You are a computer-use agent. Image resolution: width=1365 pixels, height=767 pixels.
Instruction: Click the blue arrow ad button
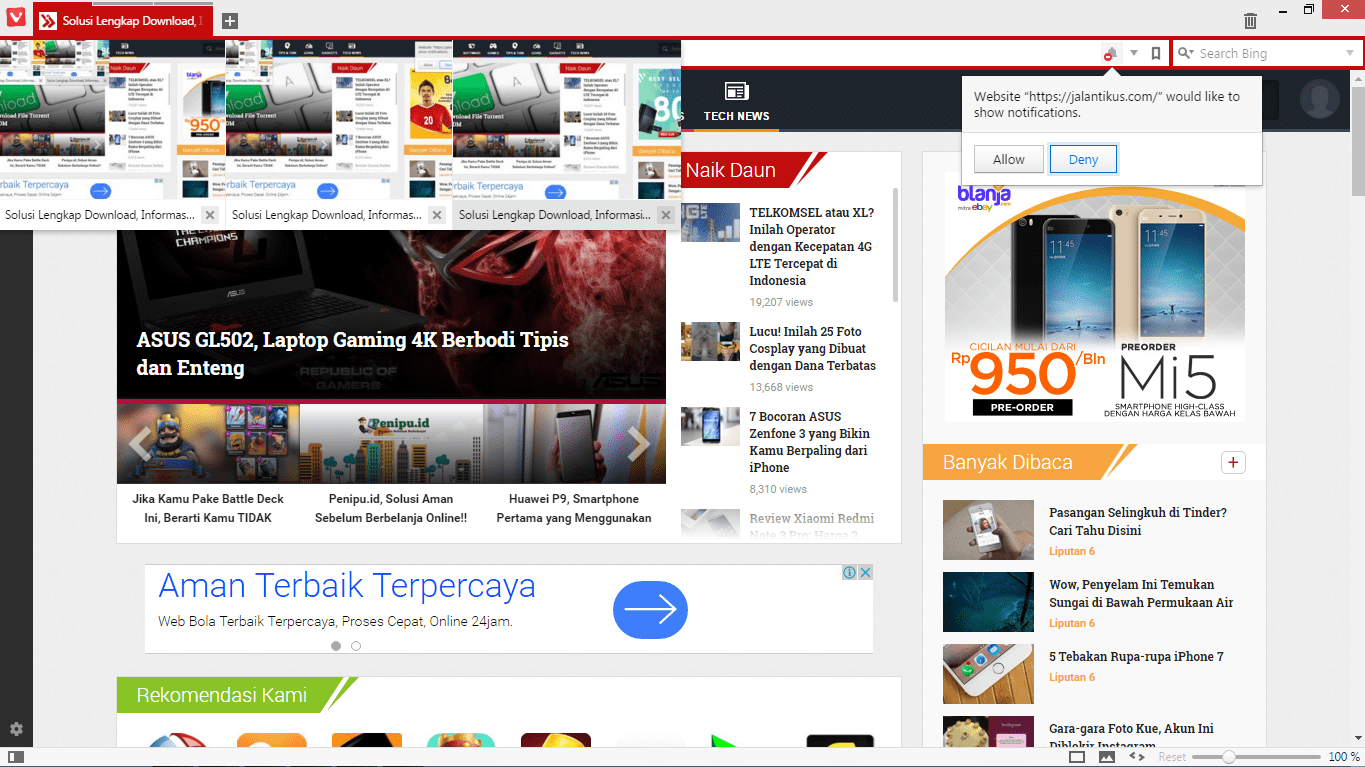pyautogui.click(x=650, y=608)
